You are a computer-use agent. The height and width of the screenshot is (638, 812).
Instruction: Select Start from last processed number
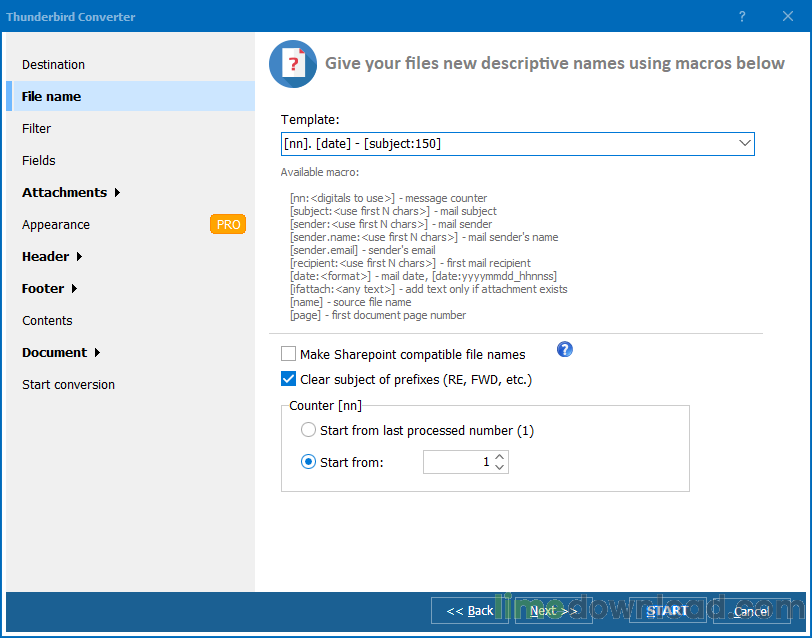pos(309,430)
